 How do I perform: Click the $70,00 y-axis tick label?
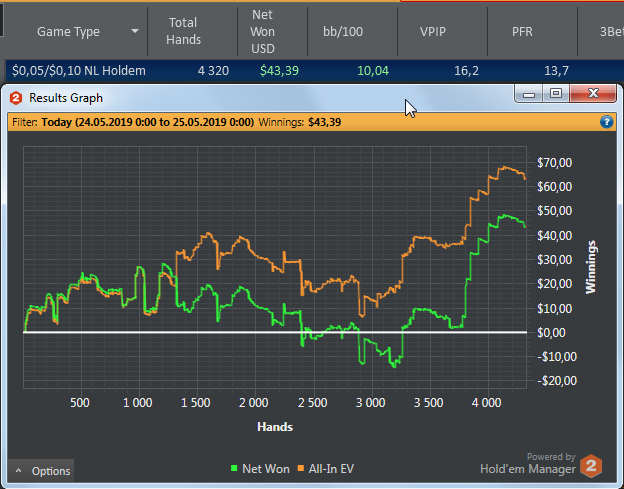[x=554, y=163]
